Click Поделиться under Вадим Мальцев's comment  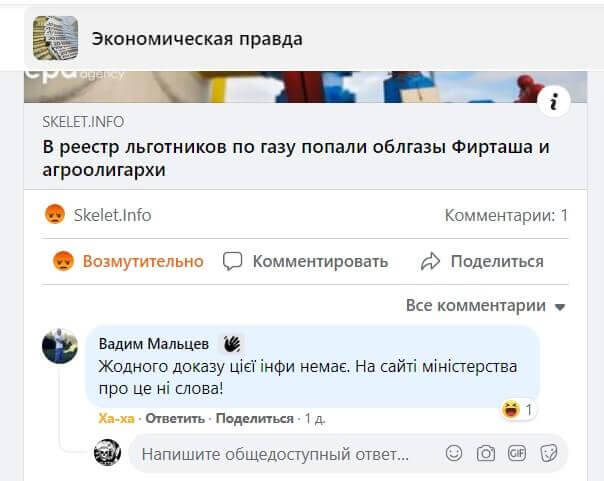[254, 418]
